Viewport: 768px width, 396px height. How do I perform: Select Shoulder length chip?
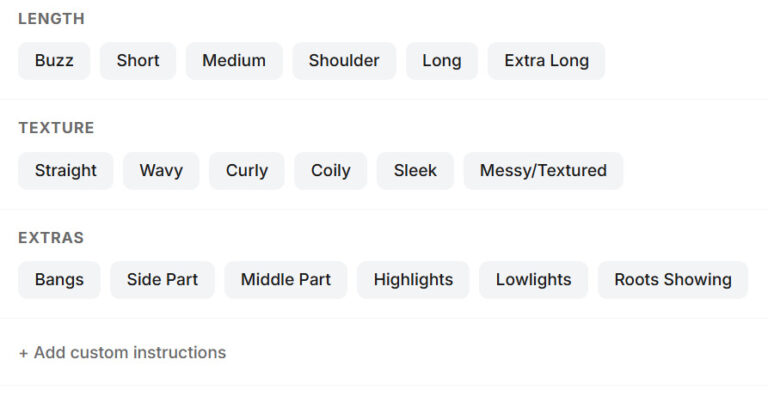[x=344, y=61]
